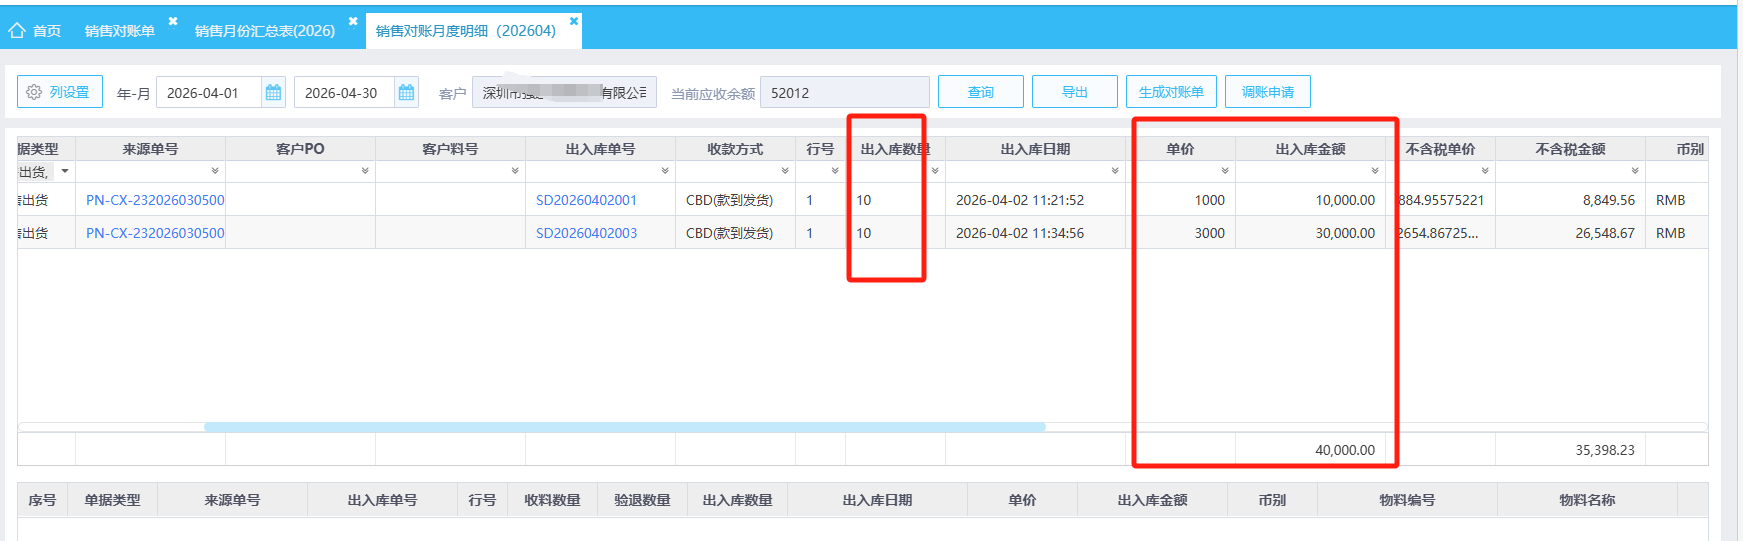The height and width of the screenshot is (541, 1743).
Task: Open calendar for start date 2026-04-01
Action: [273, 93]
